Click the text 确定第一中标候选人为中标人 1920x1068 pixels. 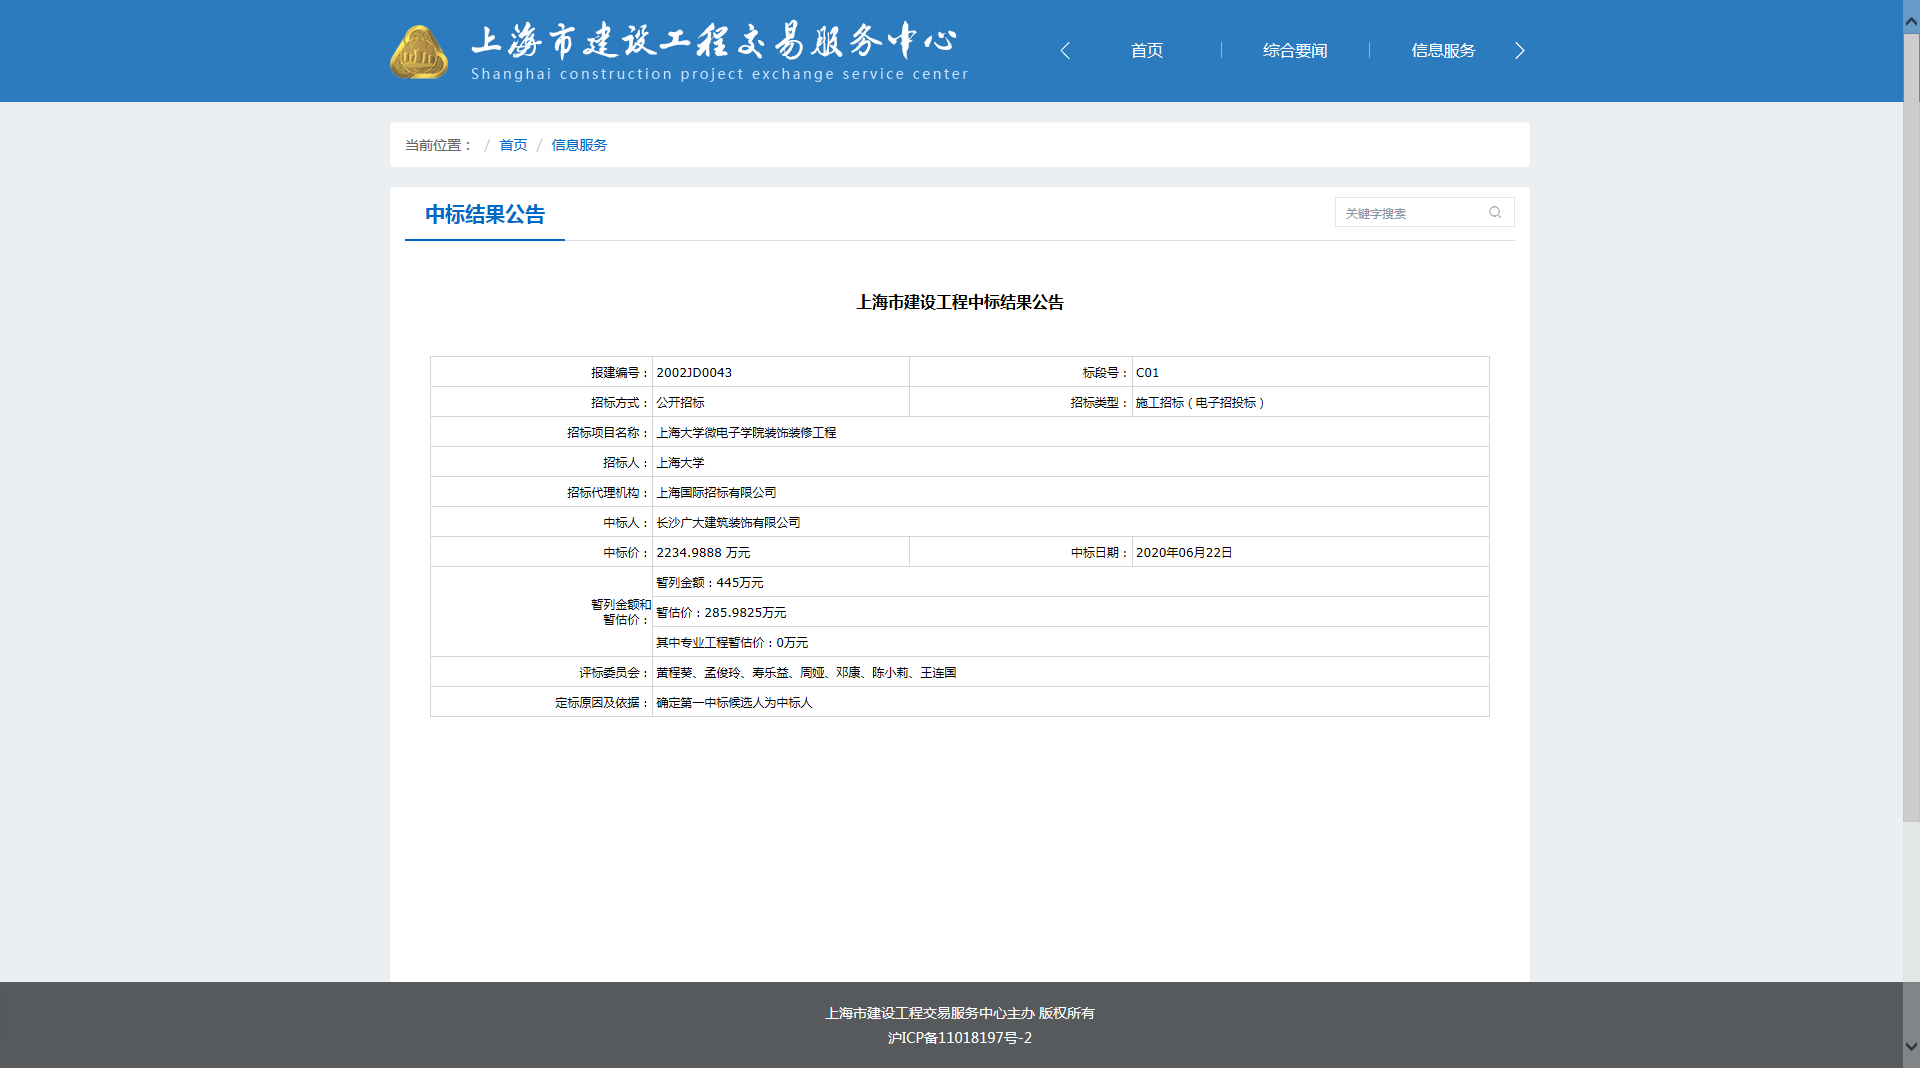734,702
